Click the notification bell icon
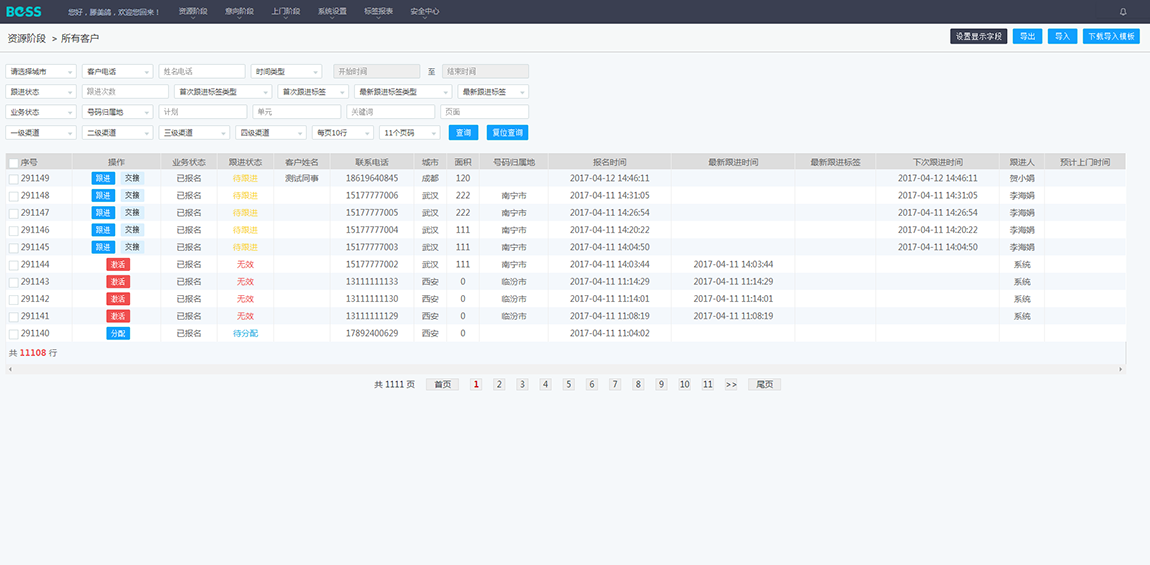1150x565 pixels. pyautogui.click(x=1123, y=12)
